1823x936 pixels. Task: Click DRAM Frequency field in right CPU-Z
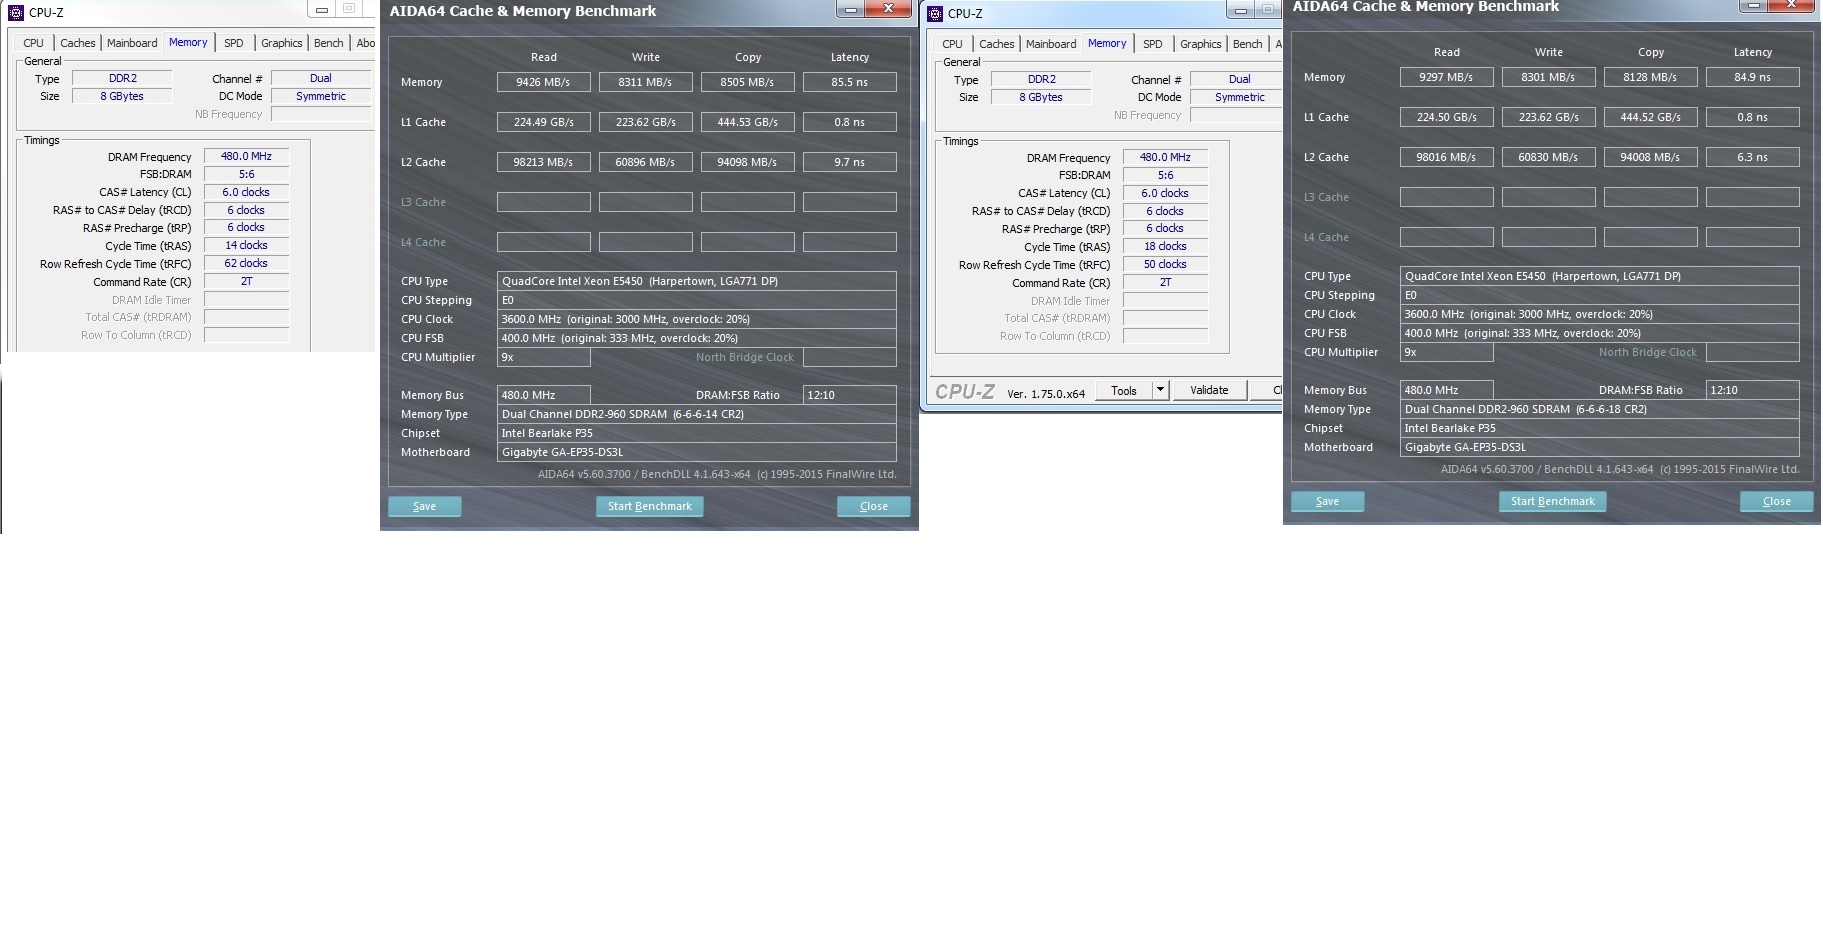[x=1165, y=157]
